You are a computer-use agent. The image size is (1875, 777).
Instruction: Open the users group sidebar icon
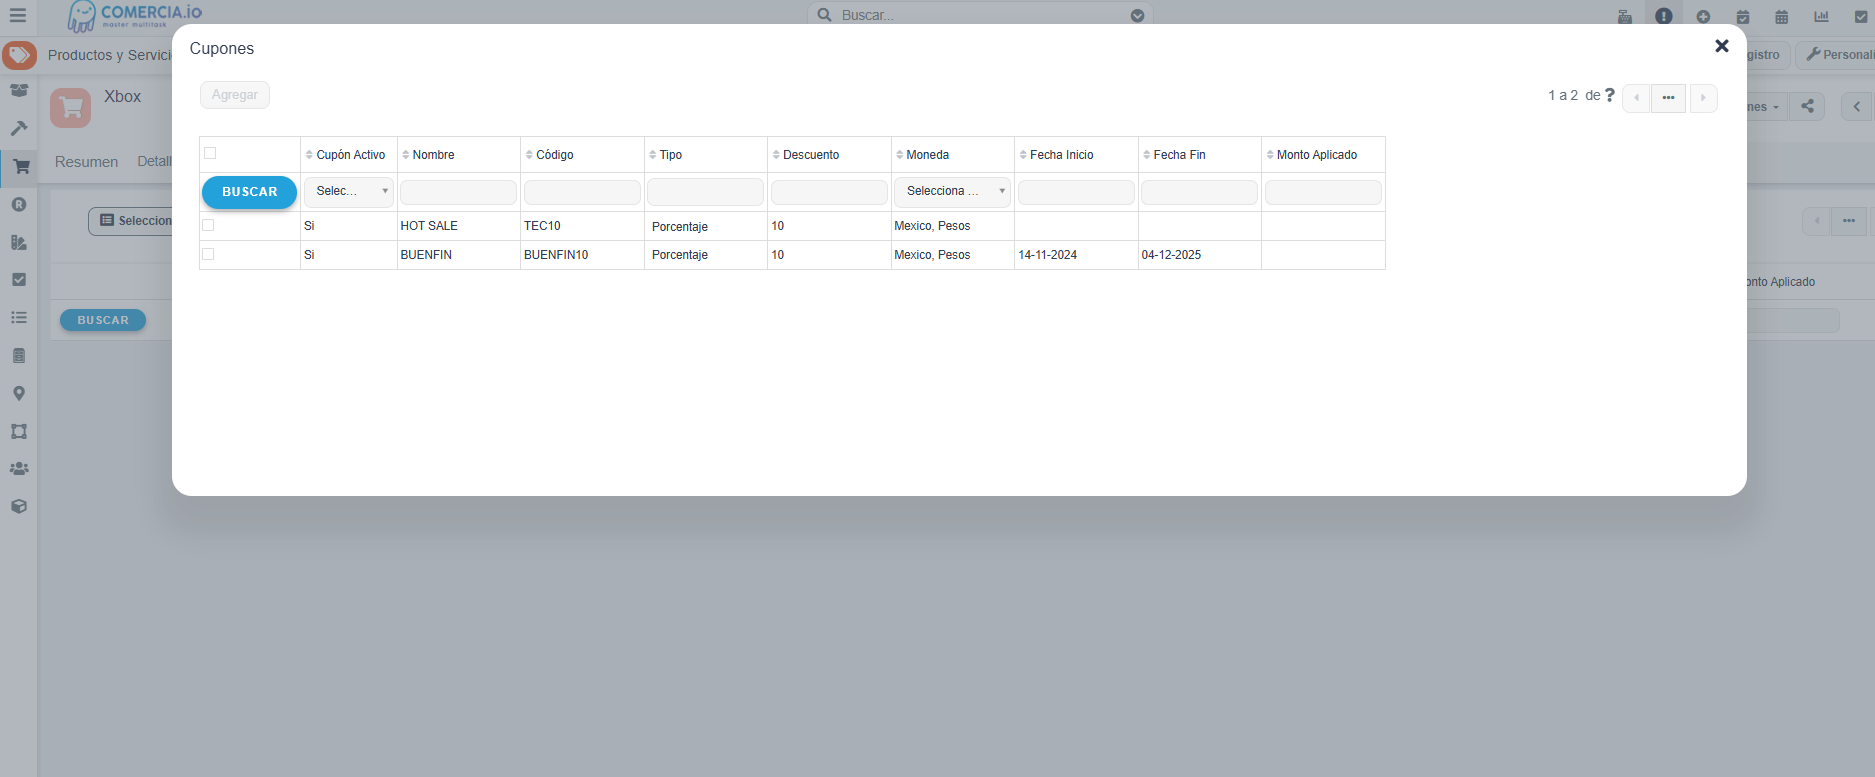tap(19, 468)
